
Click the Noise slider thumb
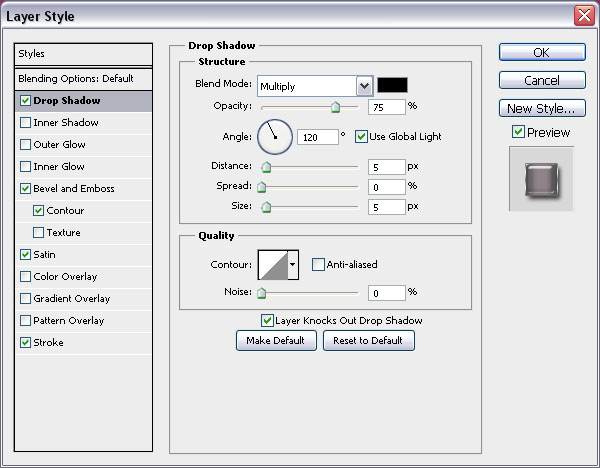point(261,293)
